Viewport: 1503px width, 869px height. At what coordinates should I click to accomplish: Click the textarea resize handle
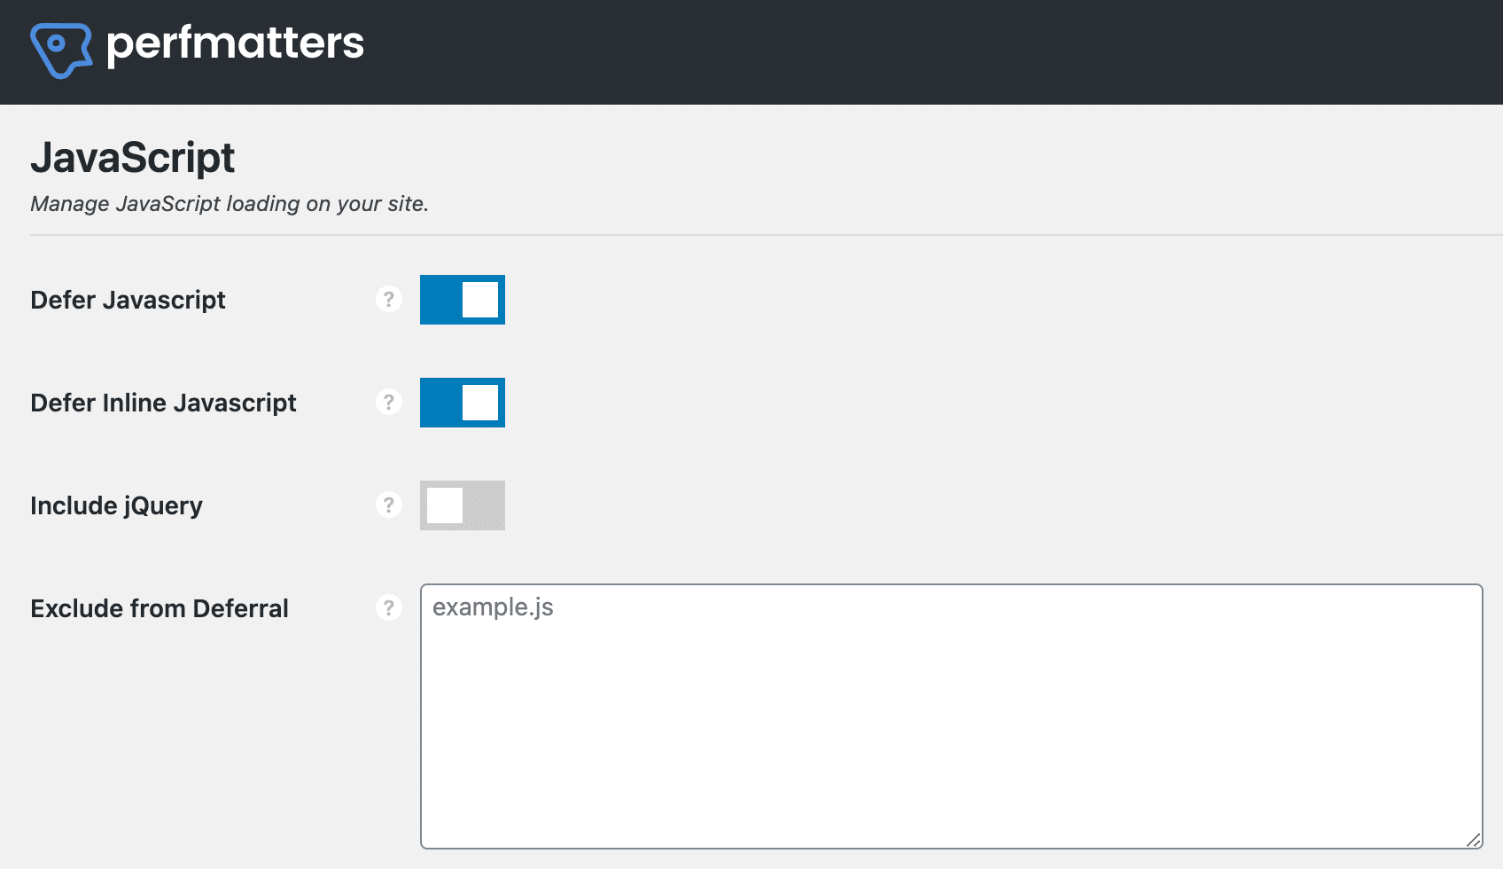point(1474,842)
